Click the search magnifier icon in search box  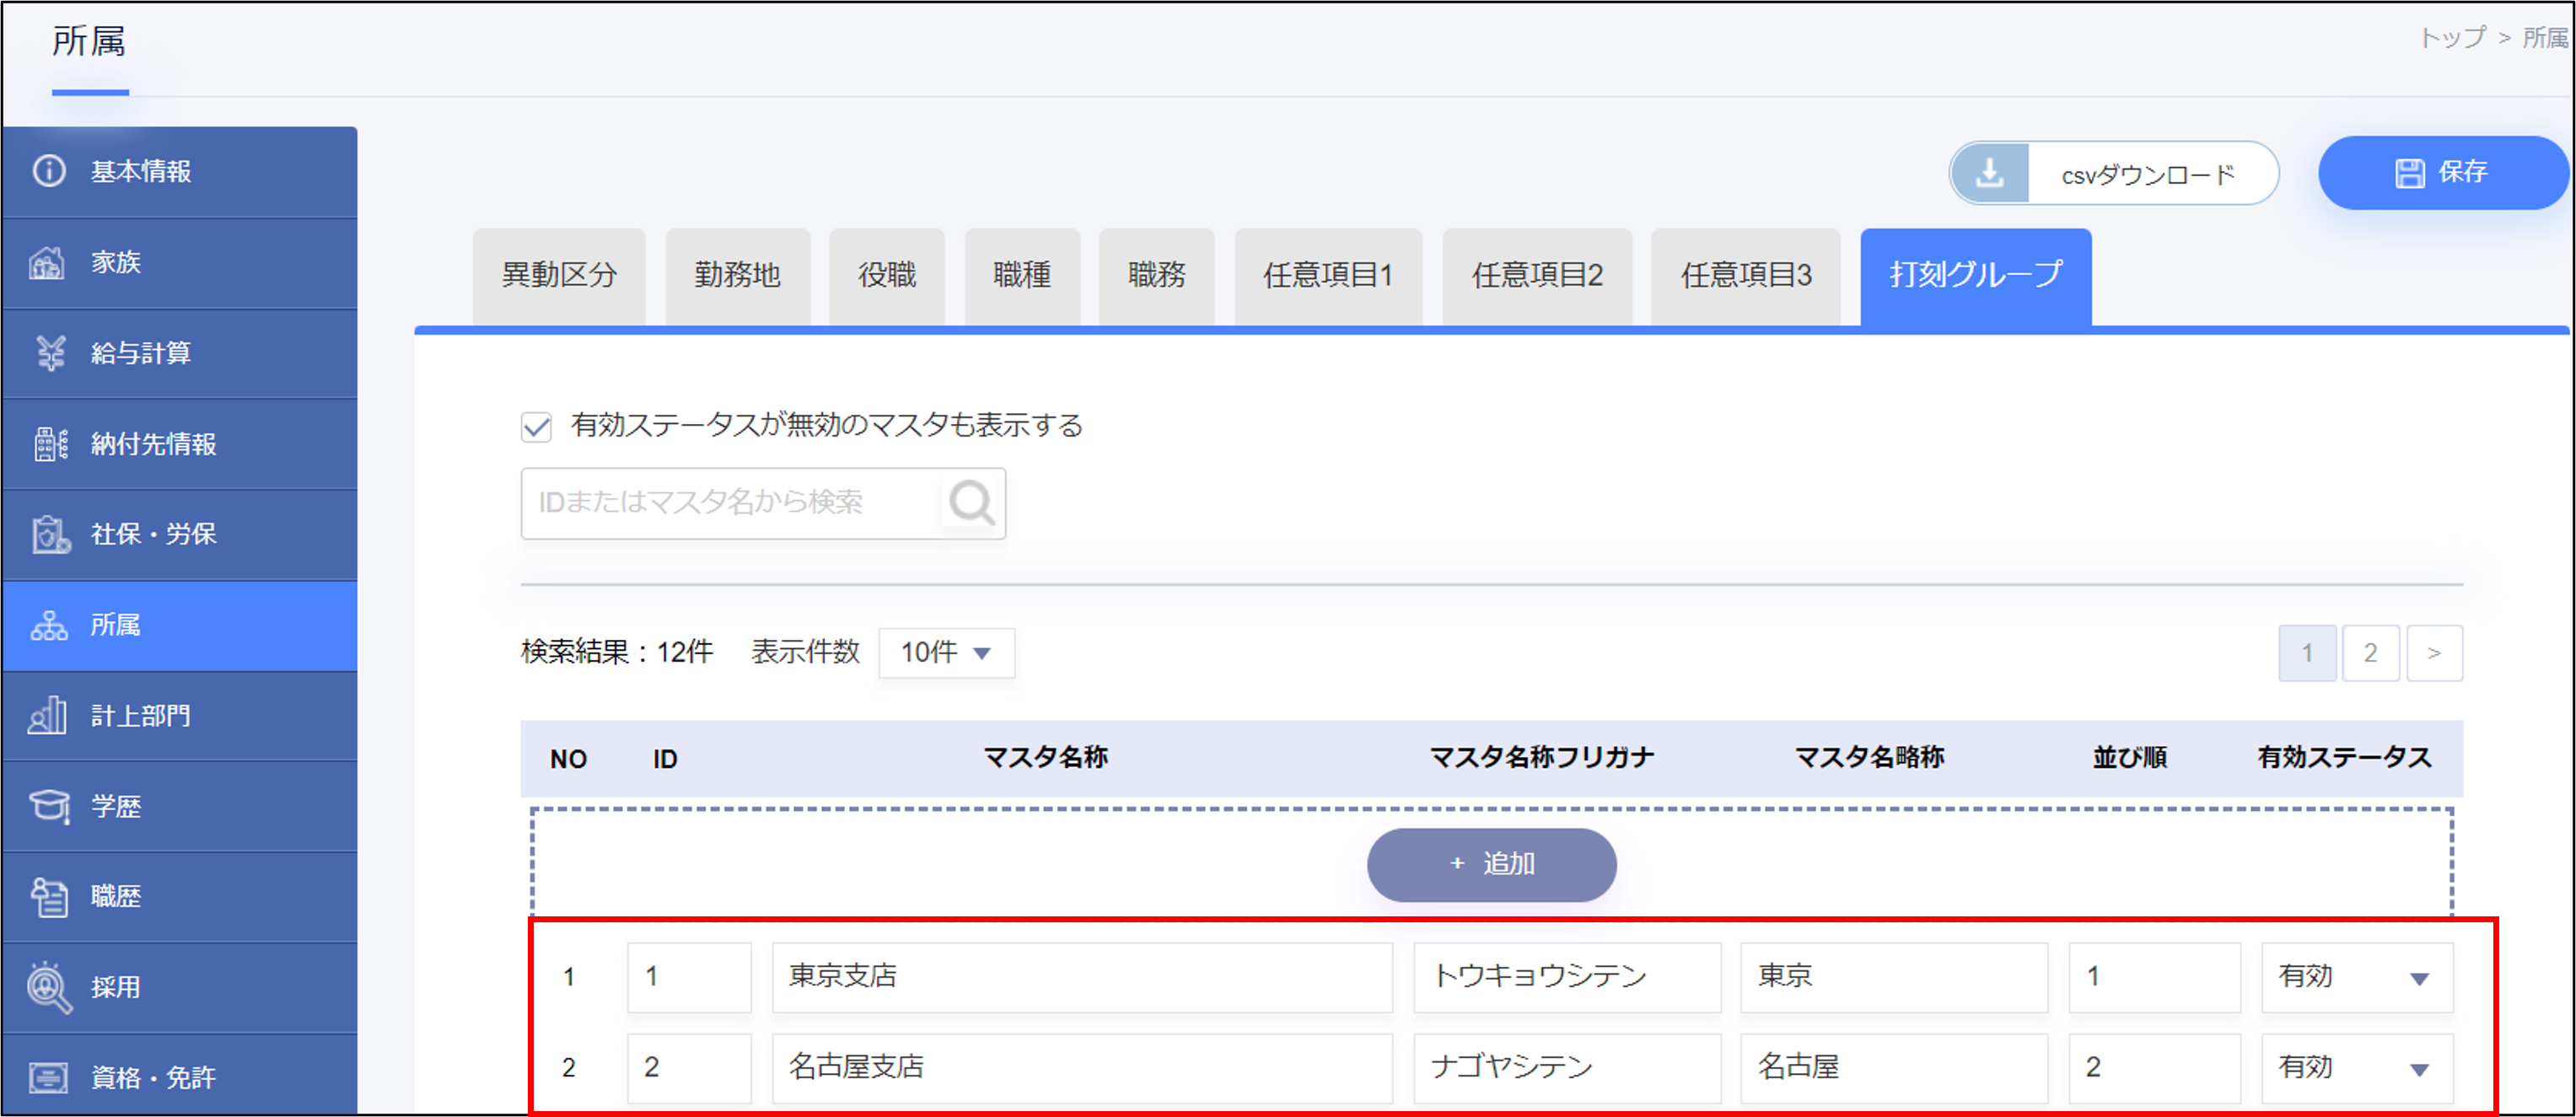tap(971, 503)
